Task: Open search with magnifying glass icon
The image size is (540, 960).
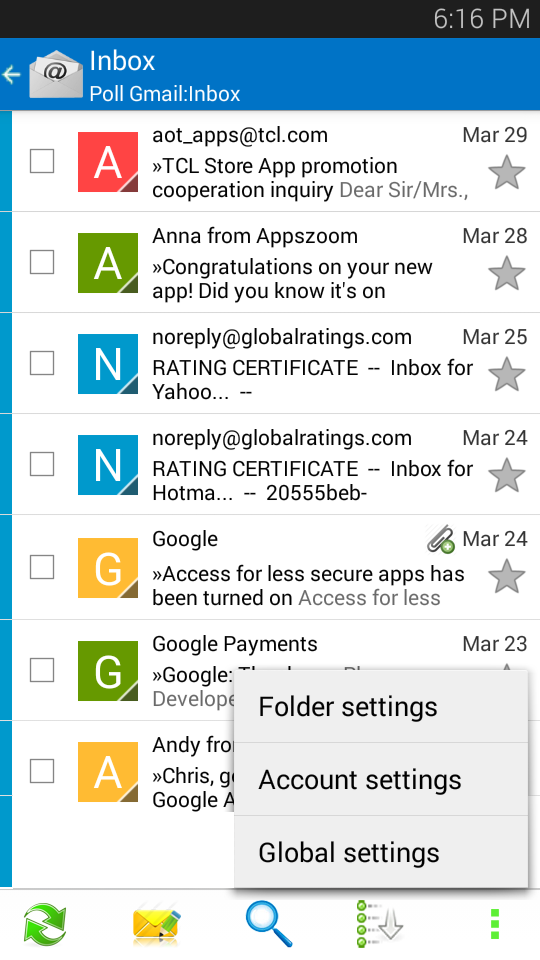Action: click(x=269, y=923)
